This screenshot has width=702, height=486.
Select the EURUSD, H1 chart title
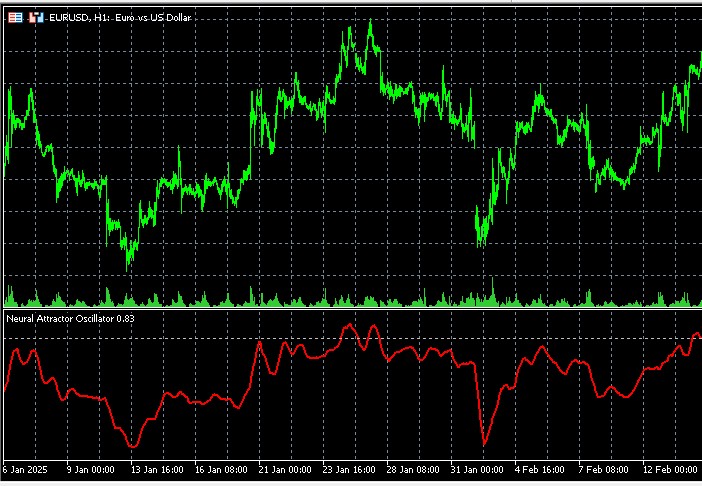click(120, 17)
